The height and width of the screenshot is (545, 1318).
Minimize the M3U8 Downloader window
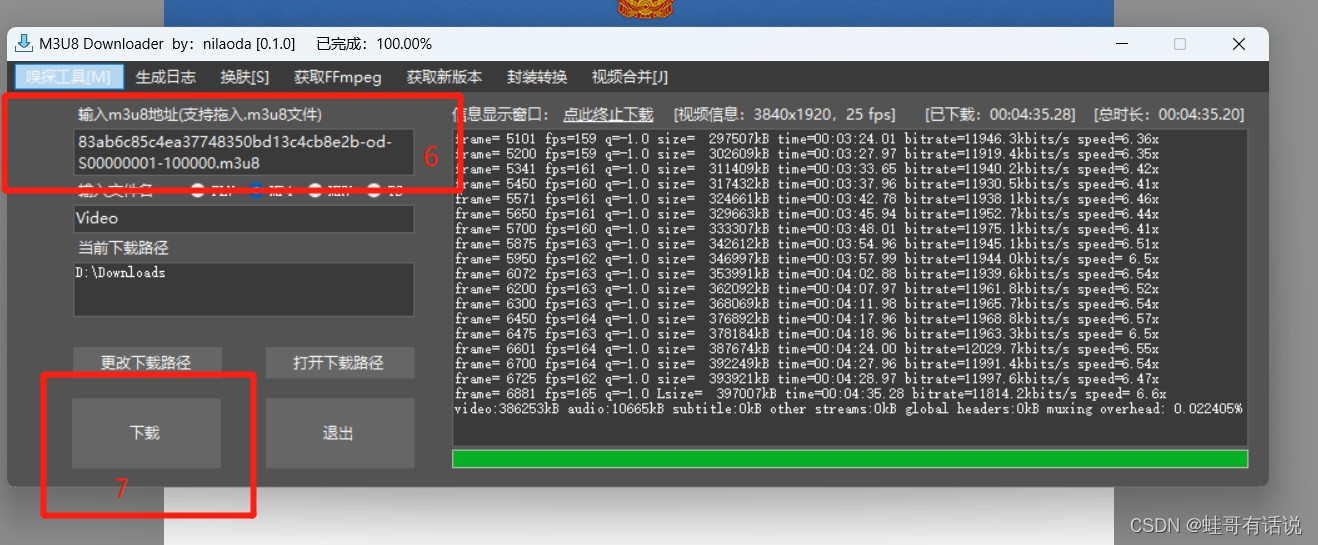point(1121,44)
